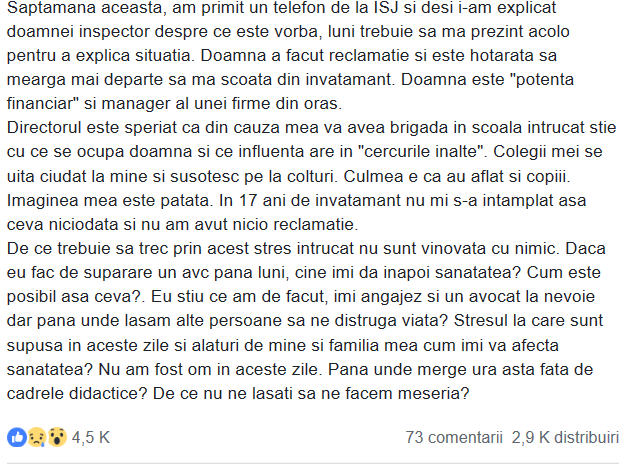Click the quoted phrase "cercurile inalte"

point(420,152)
